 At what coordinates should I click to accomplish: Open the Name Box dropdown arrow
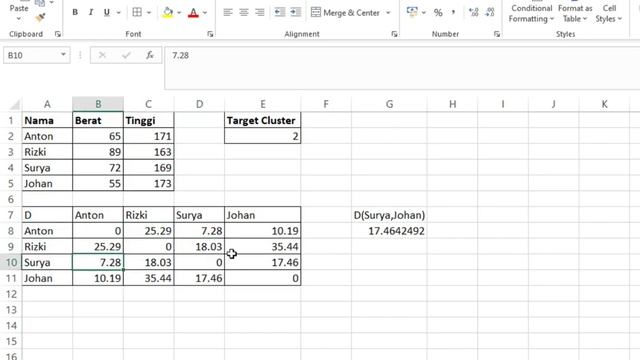click(x=63, y=55)
